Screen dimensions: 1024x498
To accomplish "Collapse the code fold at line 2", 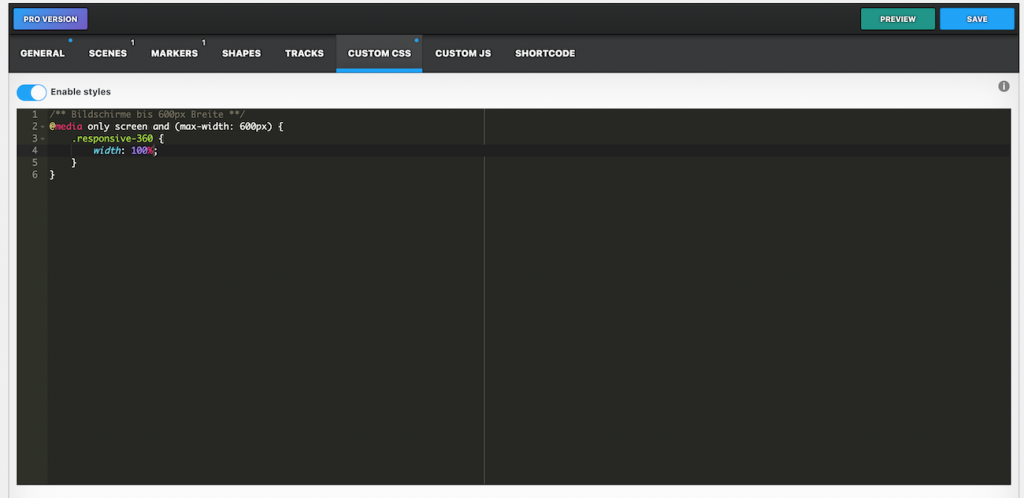I will click(42, 127).
